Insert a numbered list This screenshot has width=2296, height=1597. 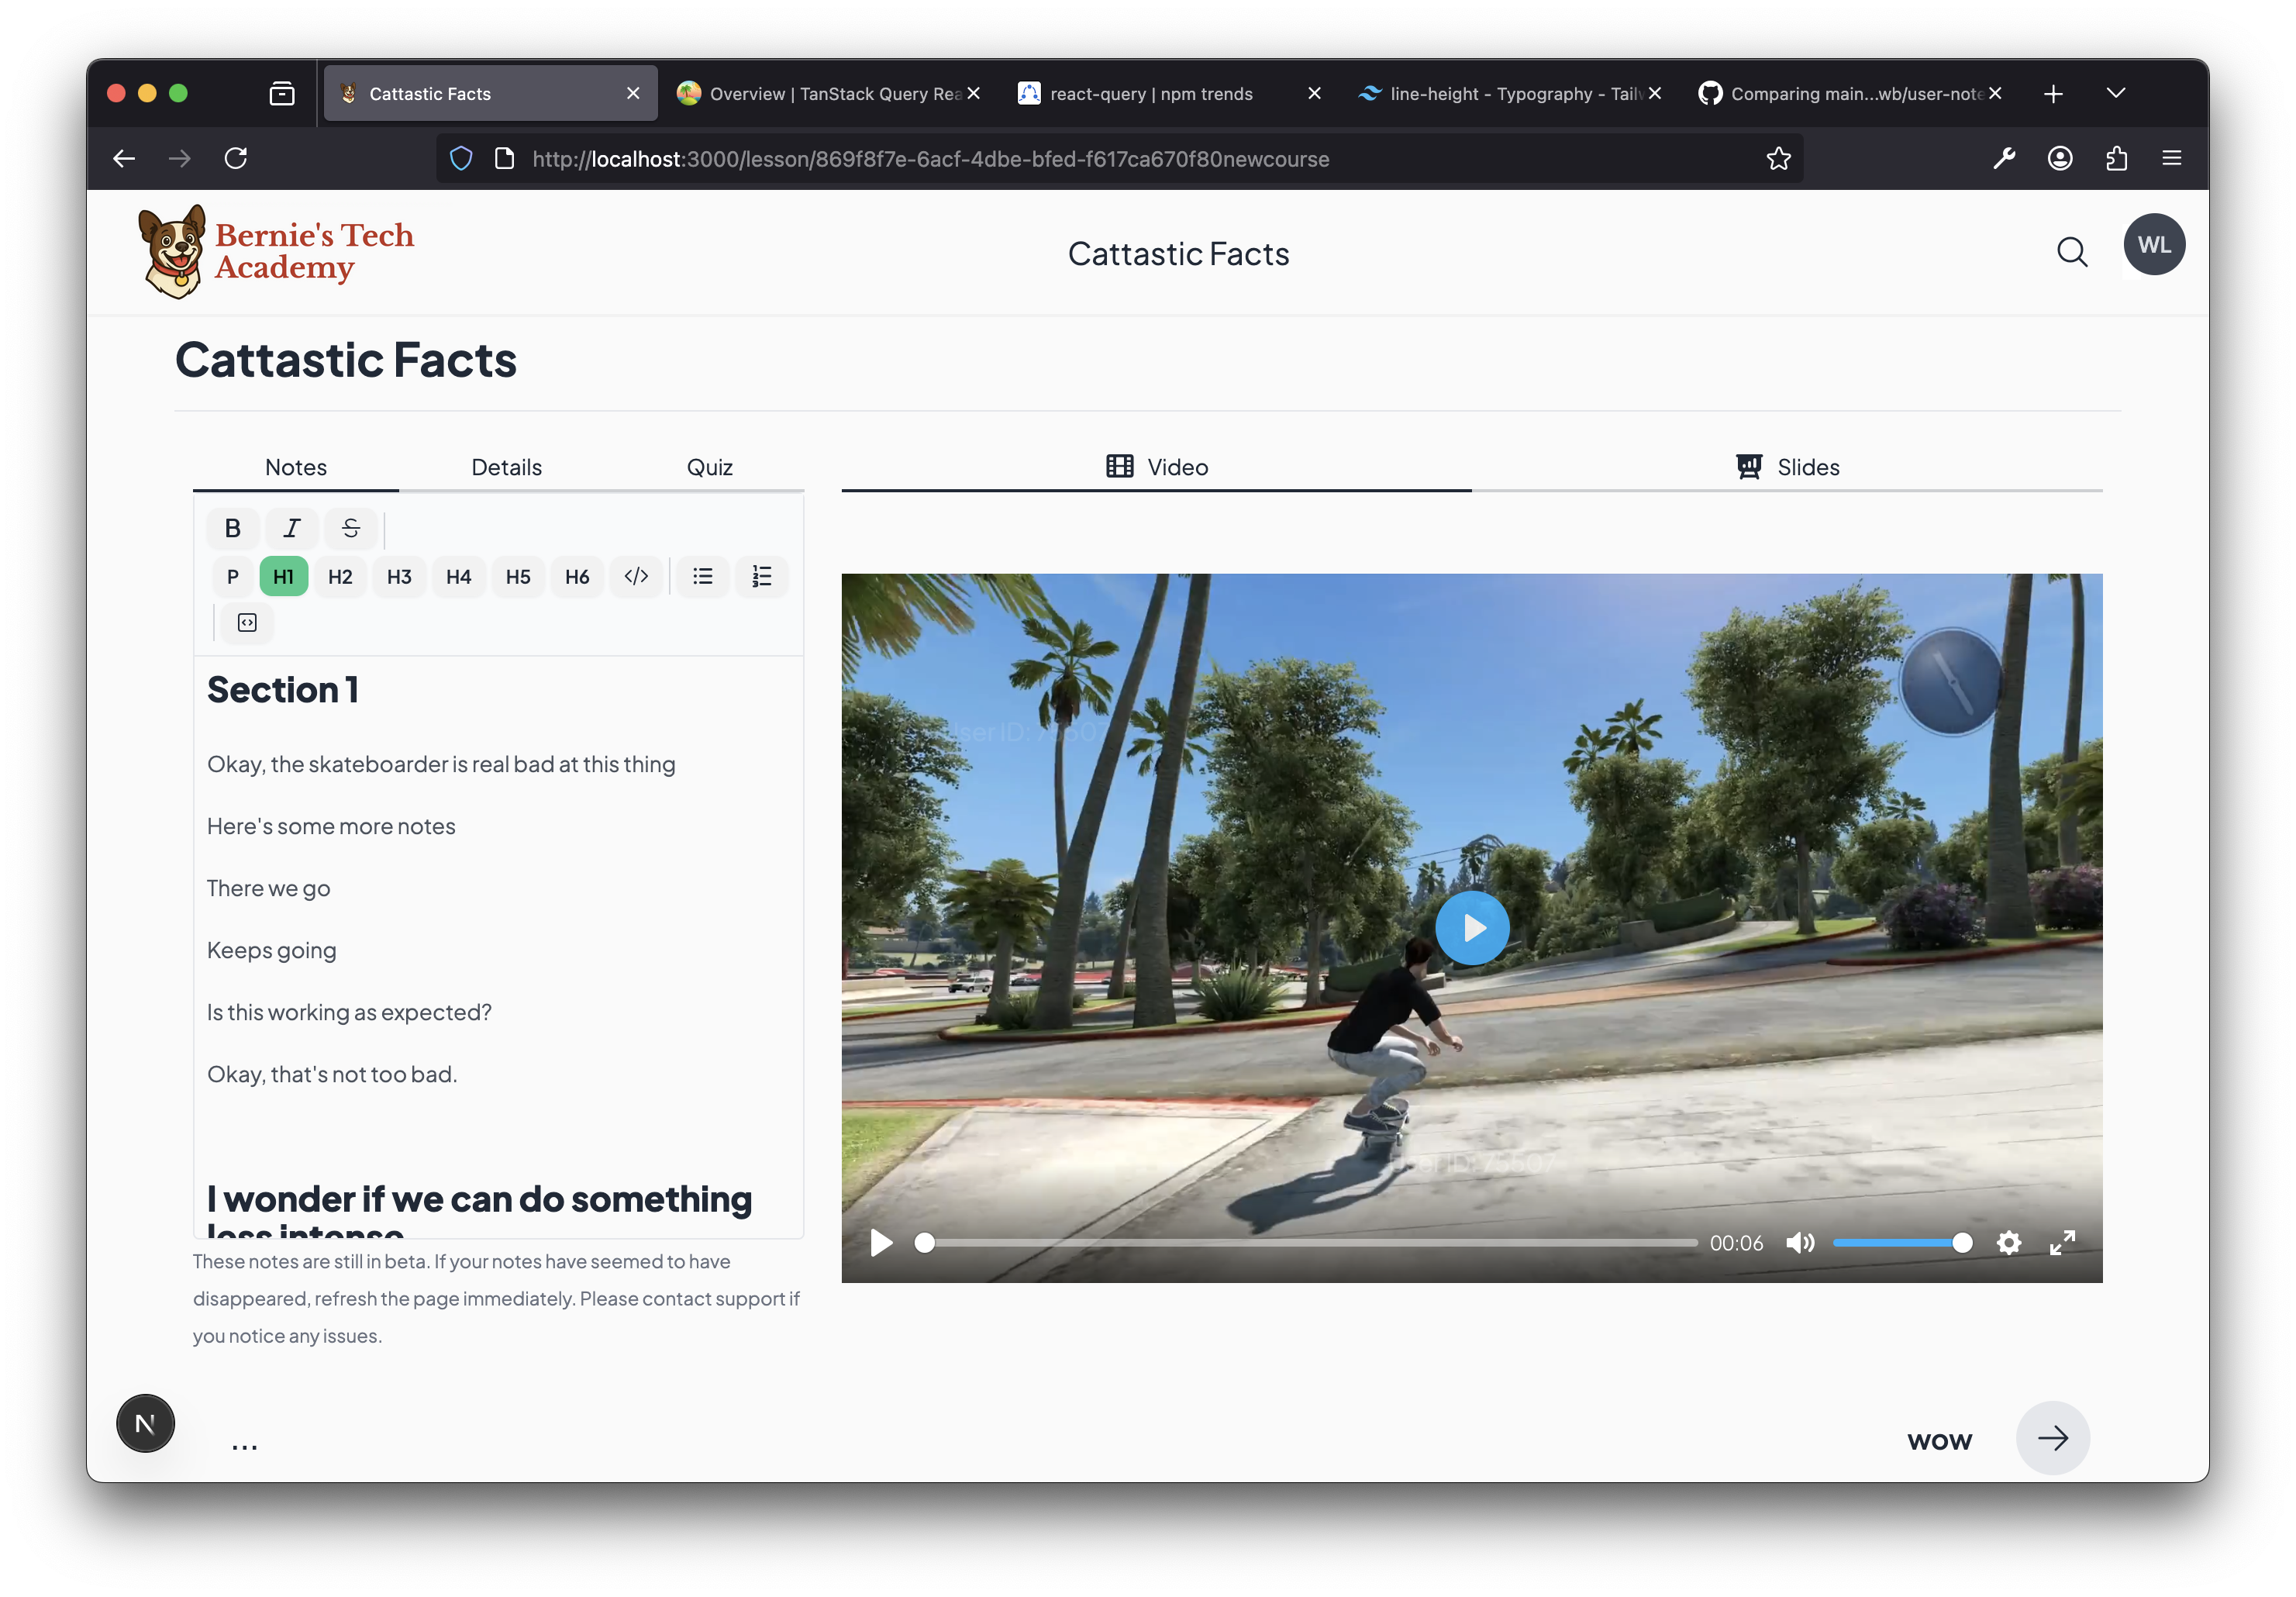pyautogui.click(x=762, y=576)
